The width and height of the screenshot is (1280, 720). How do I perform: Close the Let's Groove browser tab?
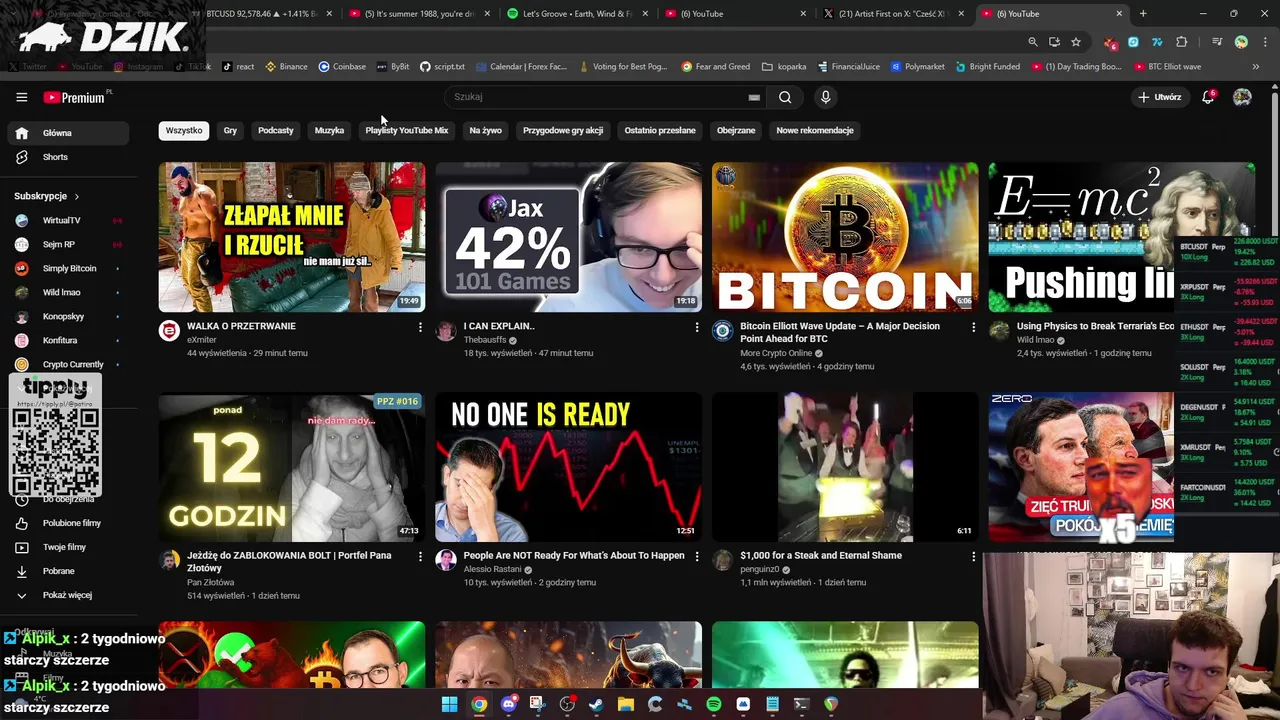[645, 14]
